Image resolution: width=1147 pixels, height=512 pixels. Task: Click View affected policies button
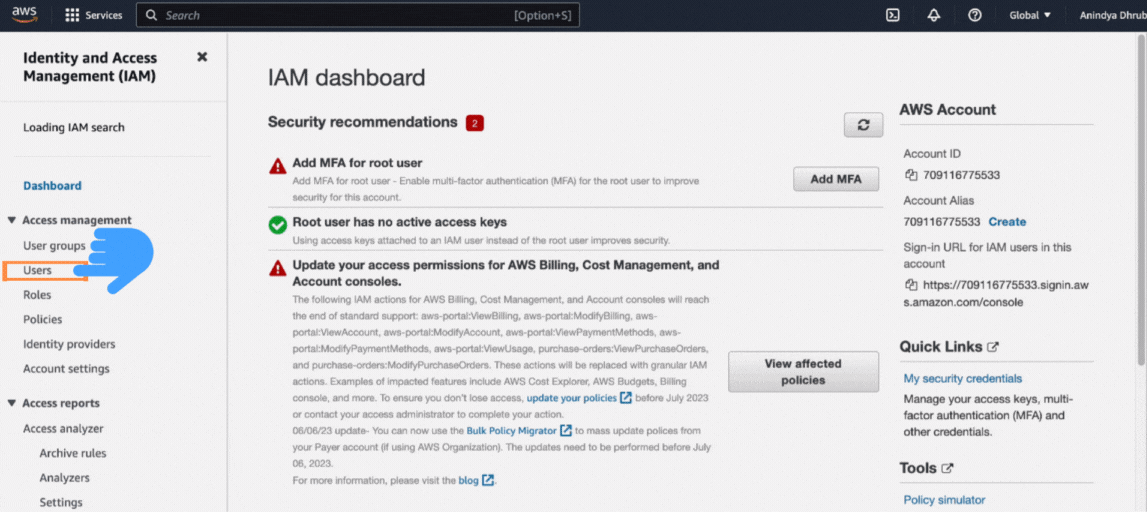pyautogui.click(x=803, y=372)
